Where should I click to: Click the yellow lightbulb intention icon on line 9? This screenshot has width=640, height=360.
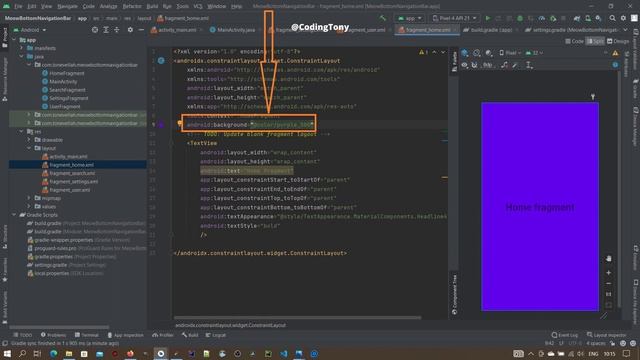coord(180,123)
